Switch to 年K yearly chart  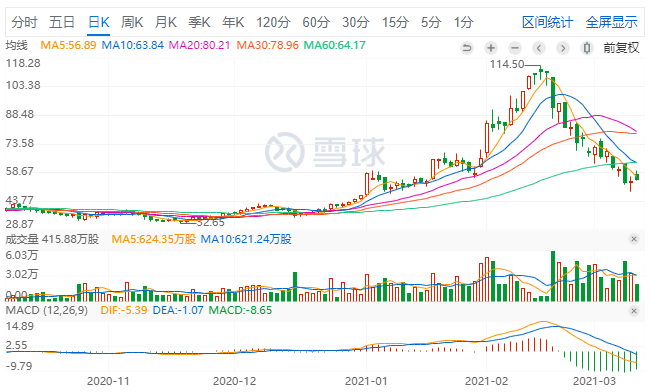233,22
